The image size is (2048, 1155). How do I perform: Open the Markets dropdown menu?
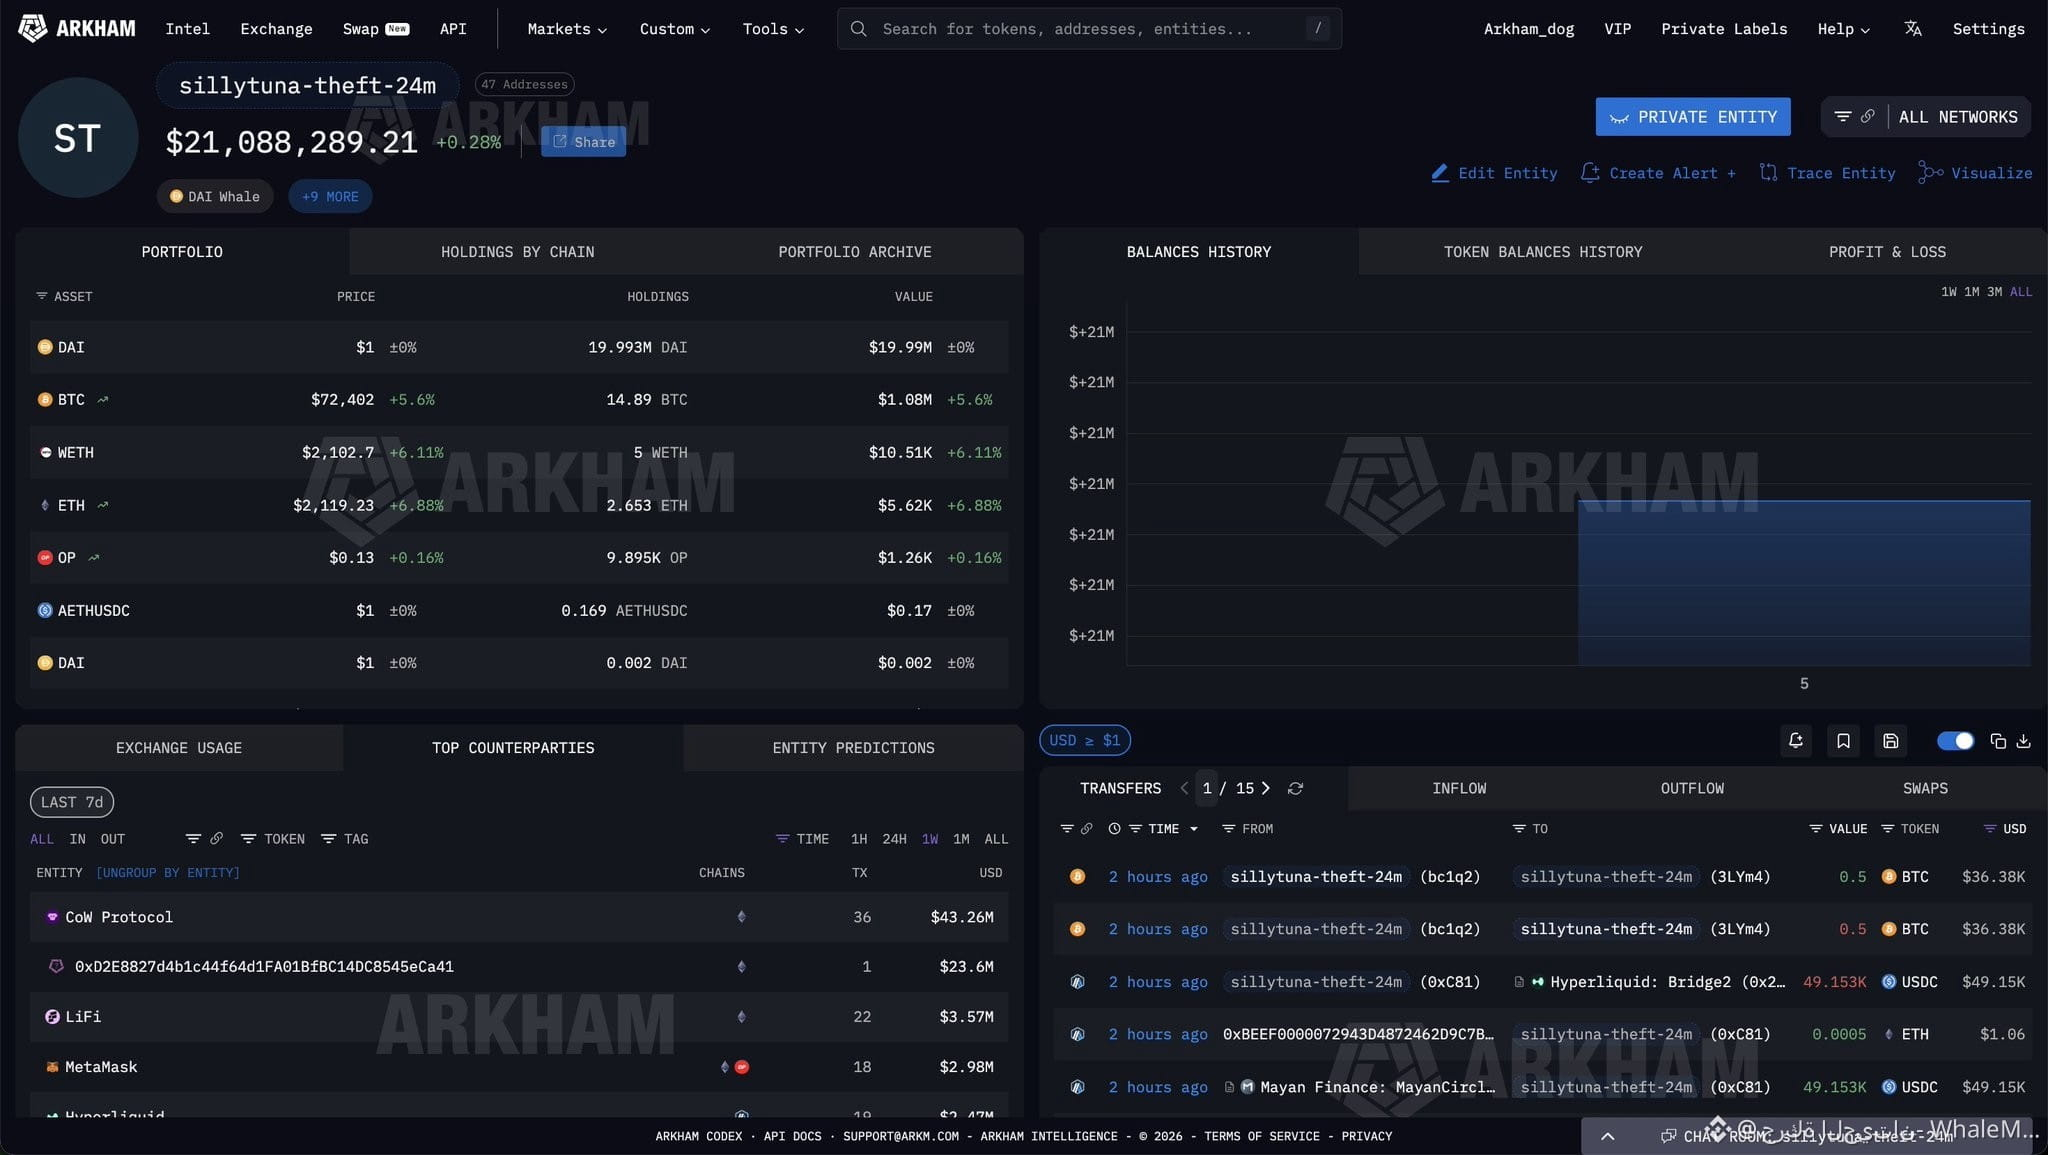click(567, 29)
